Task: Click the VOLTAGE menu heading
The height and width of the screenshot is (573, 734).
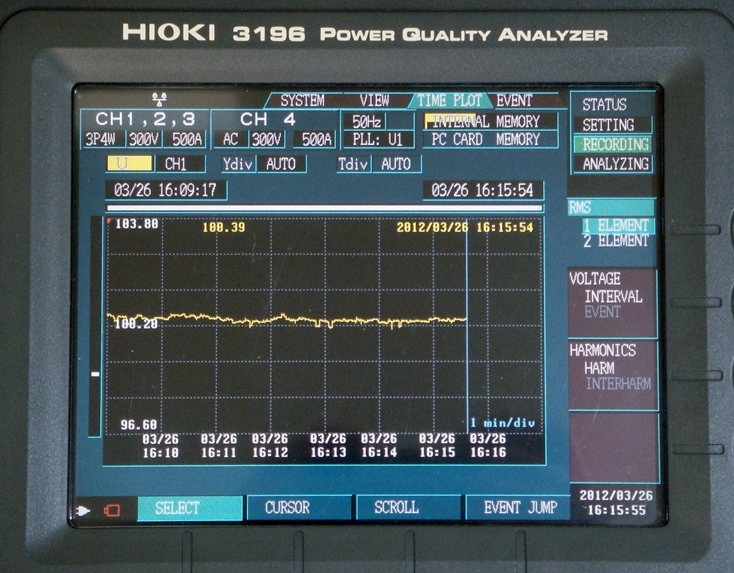Action: 595,279
